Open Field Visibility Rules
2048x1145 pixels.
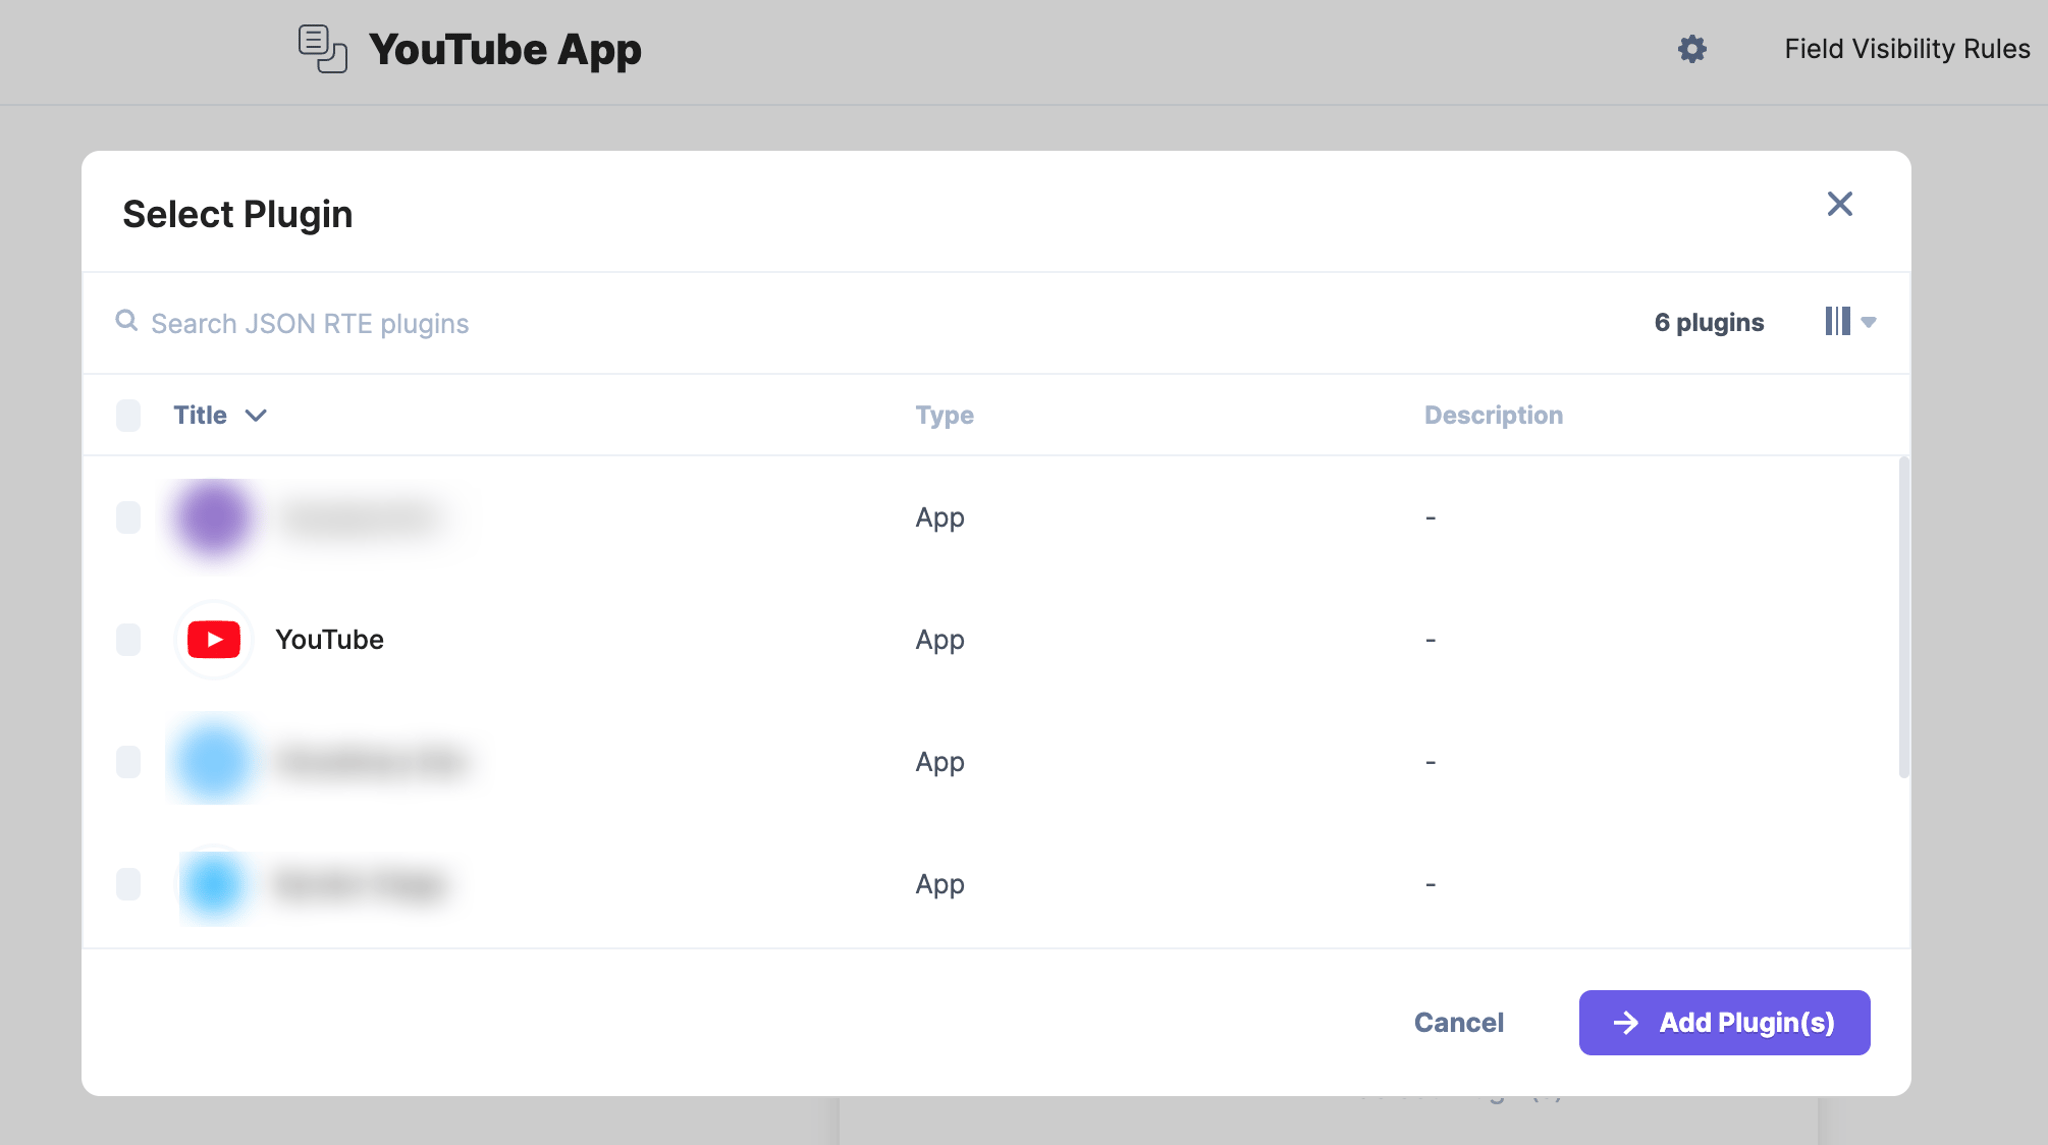coord(1906,49)
